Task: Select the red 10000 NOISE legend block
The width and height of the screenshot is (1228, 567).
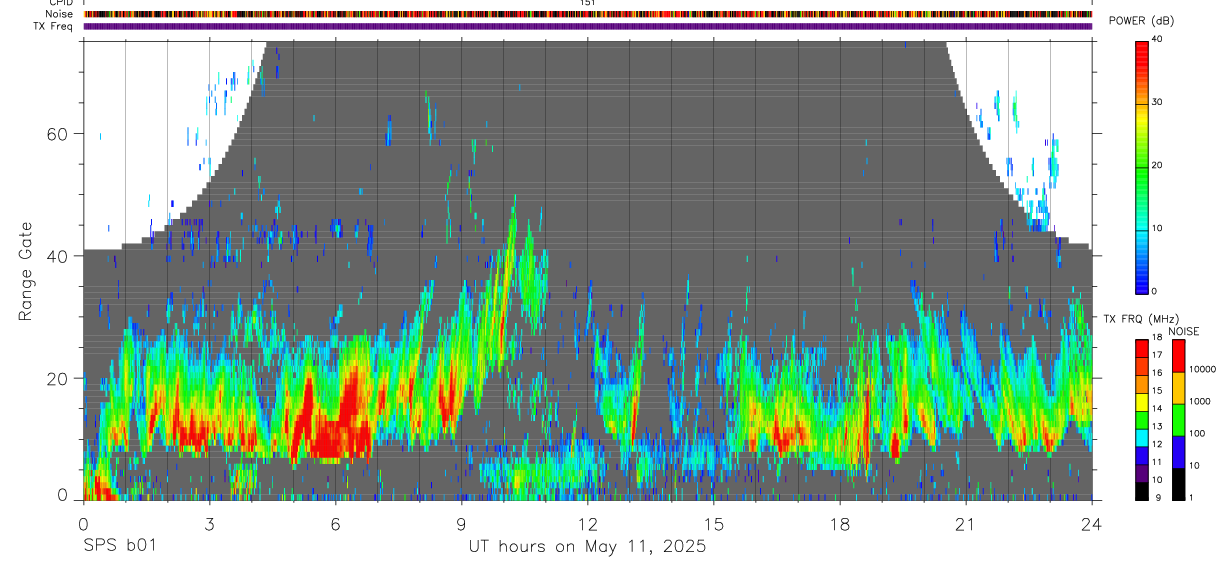Action: tap(1179, 356)
